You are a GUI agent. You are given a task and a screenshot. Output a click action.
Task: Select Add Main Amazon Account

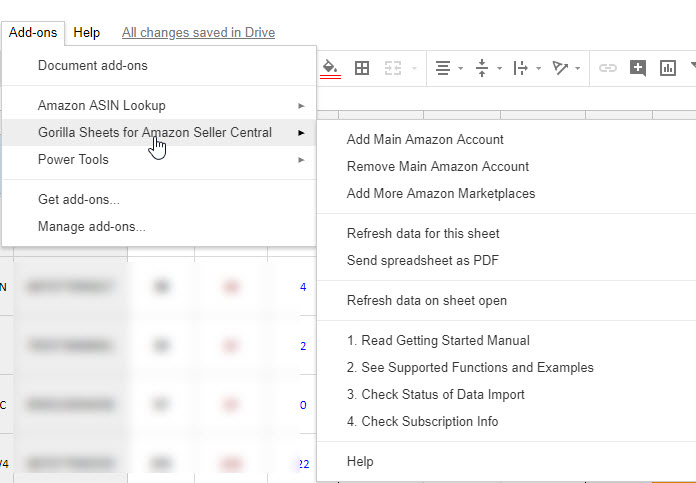tap(425, 140)
